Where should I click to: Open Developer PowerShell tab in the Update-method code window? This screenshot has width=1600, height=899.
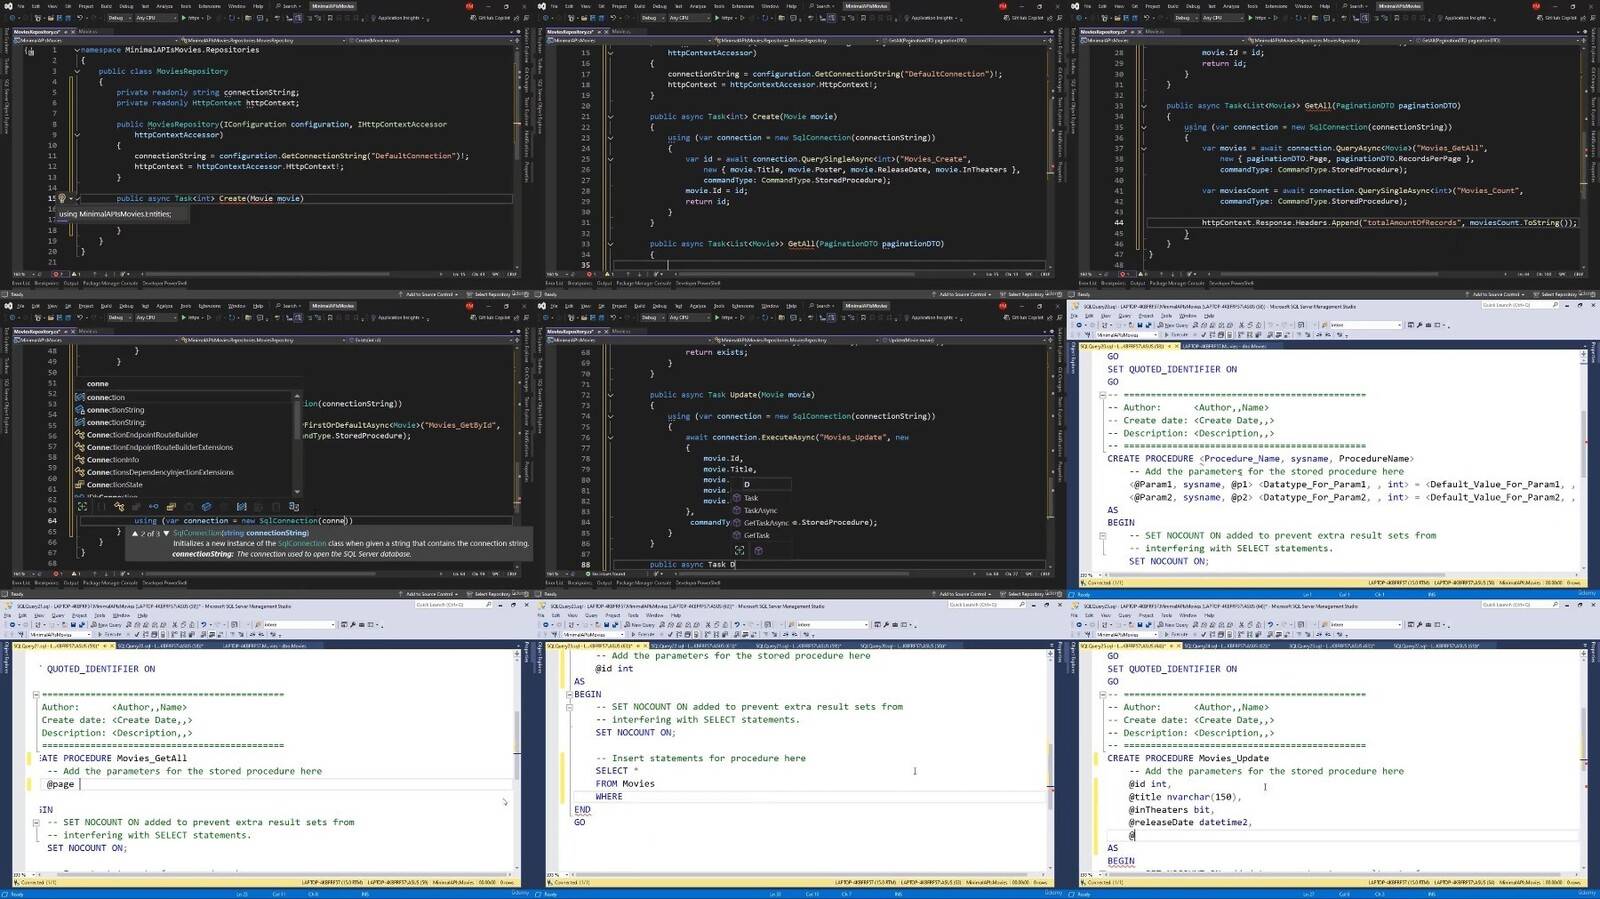(x=697, y=583)
